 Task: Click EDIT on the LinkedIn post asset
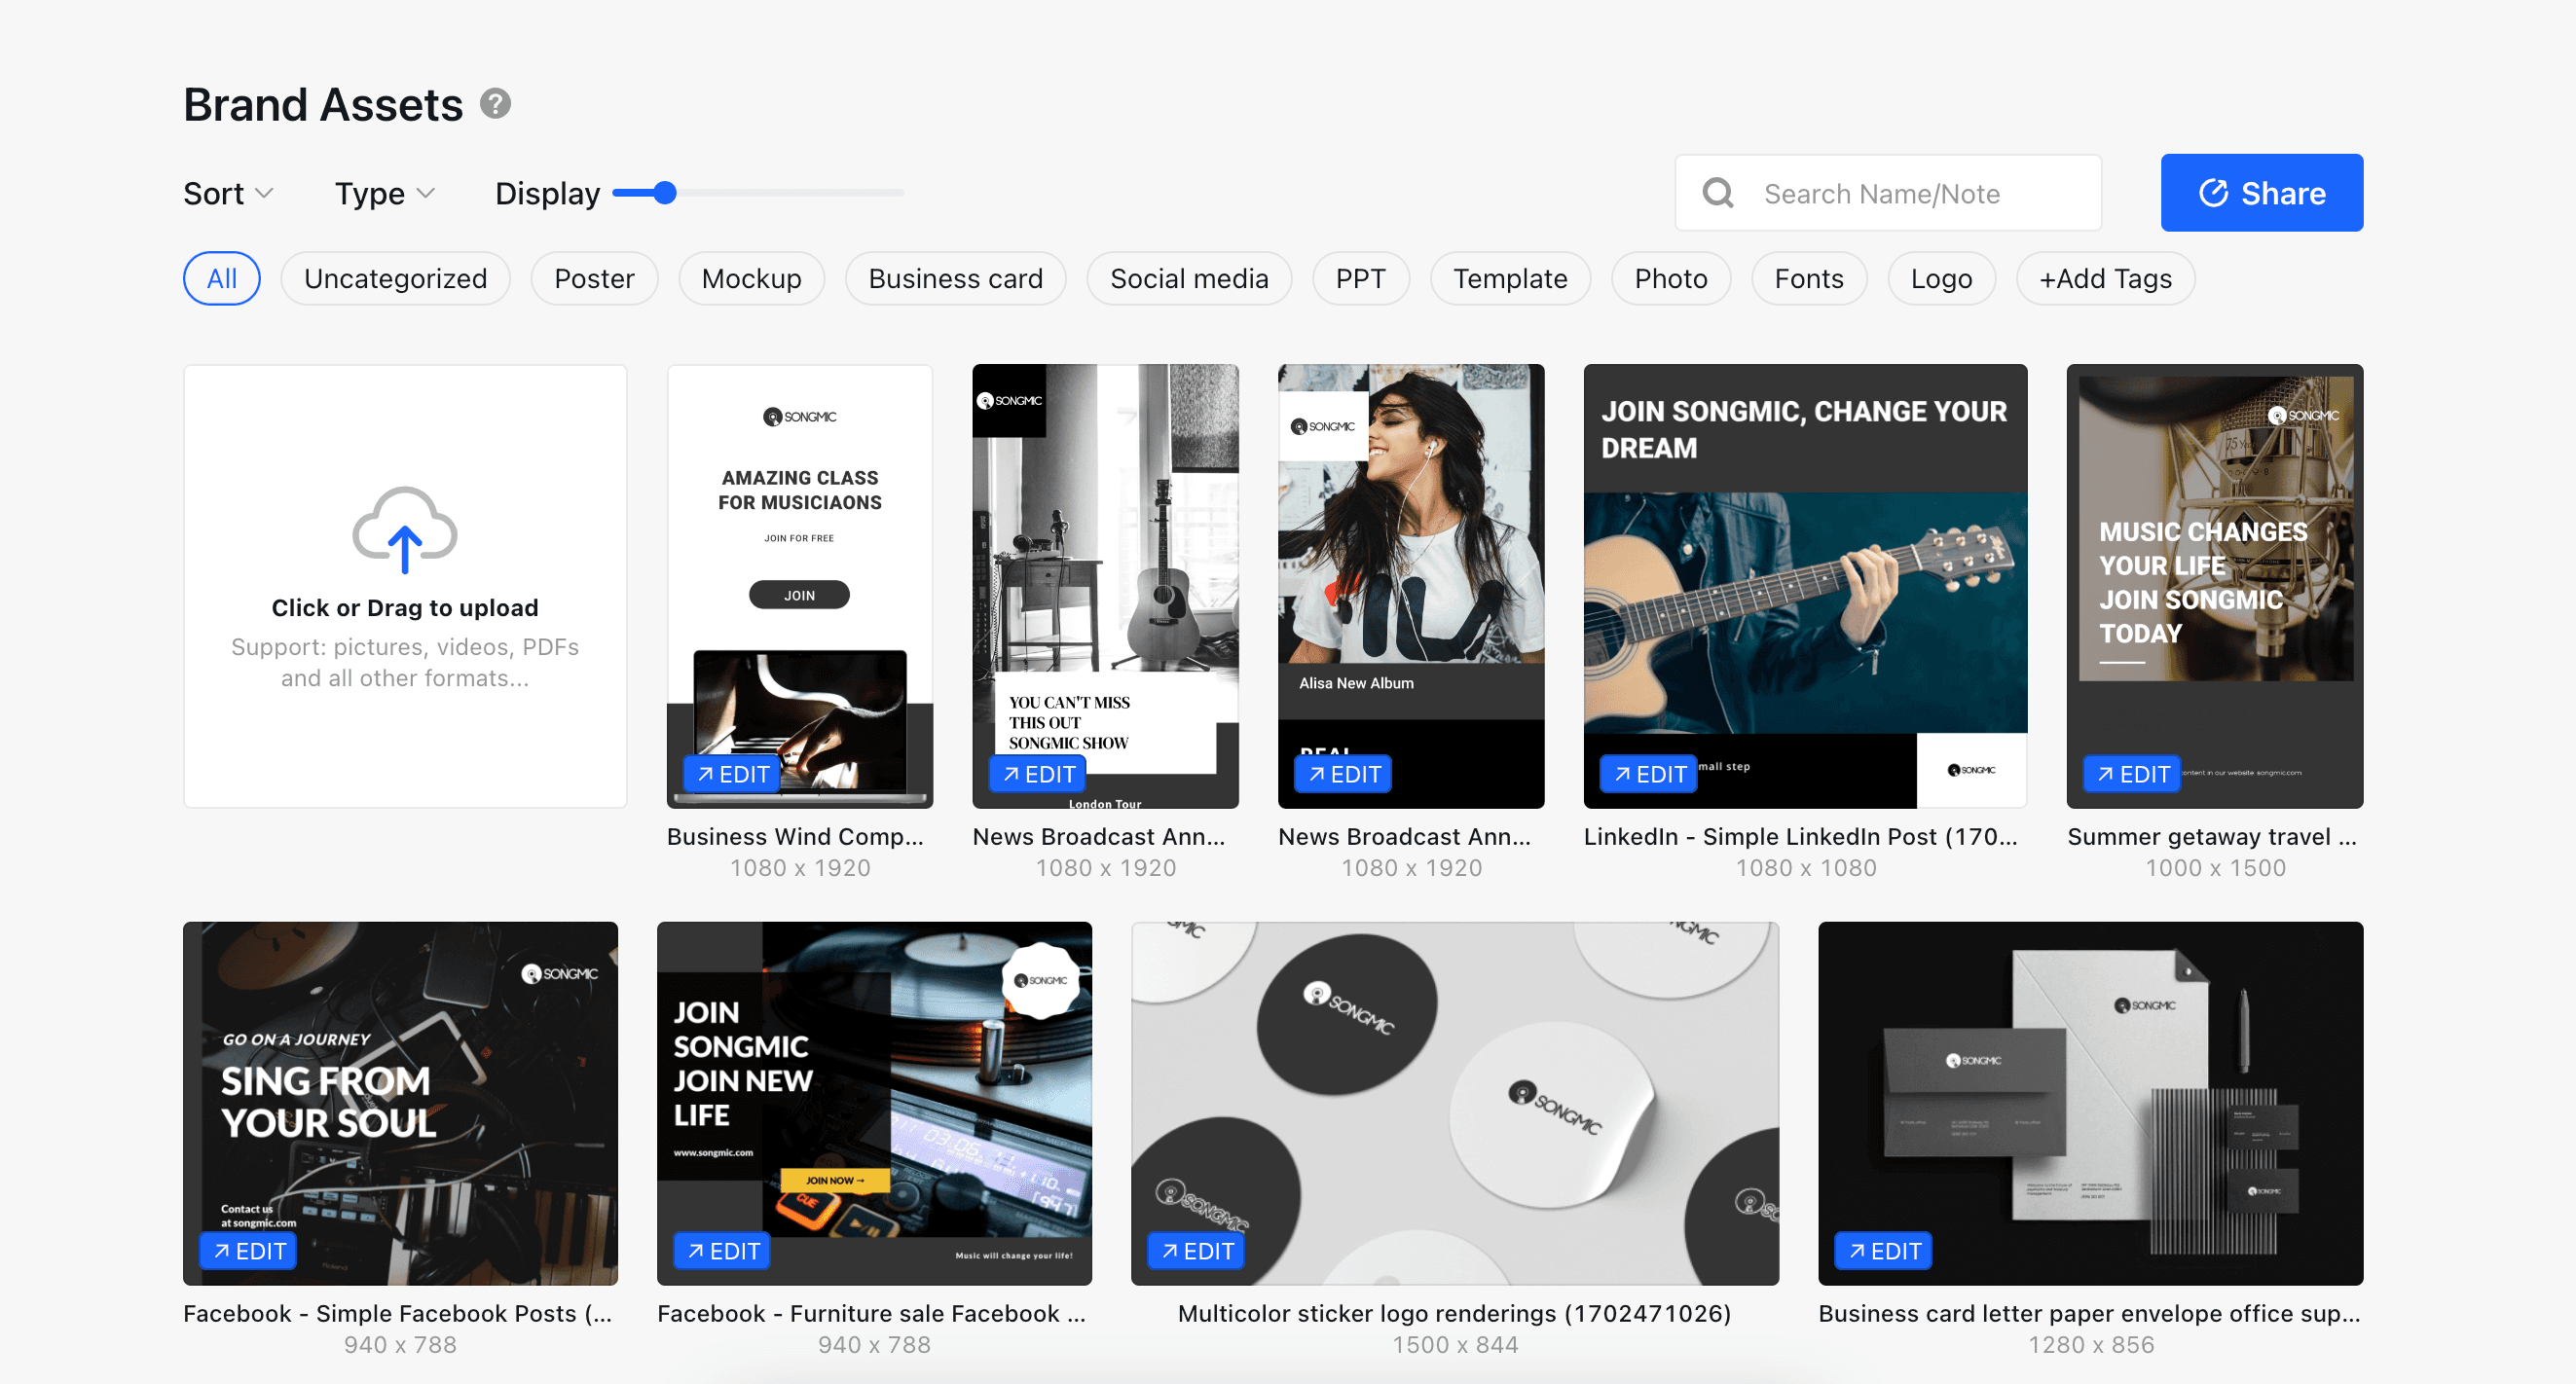[1649, 774]
